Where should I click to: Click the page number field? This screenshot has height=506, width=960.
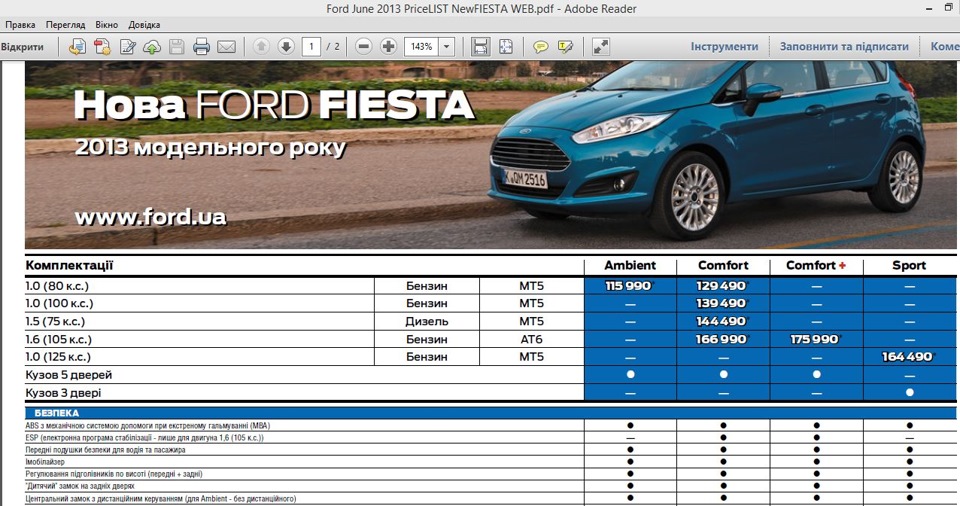pos(311,47)
